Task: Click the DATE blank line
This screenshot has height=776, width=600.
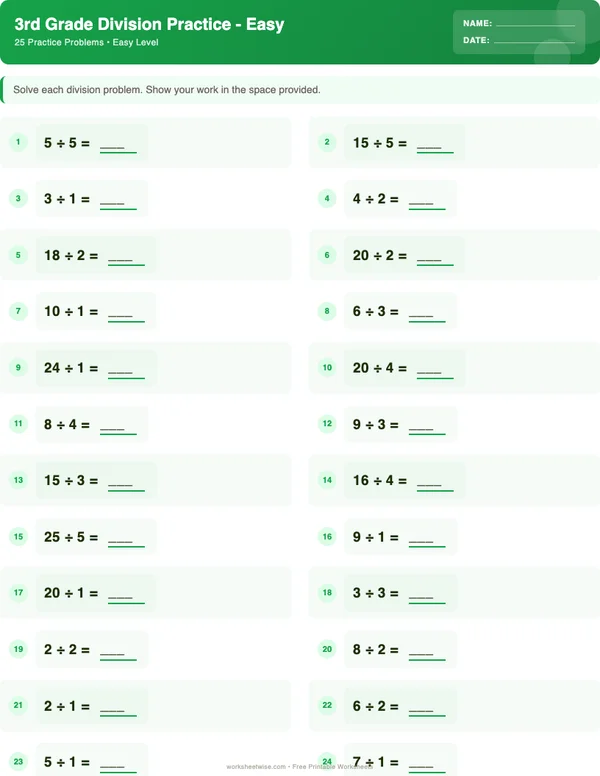Action: pyautogui.click(x=534, y=41)
